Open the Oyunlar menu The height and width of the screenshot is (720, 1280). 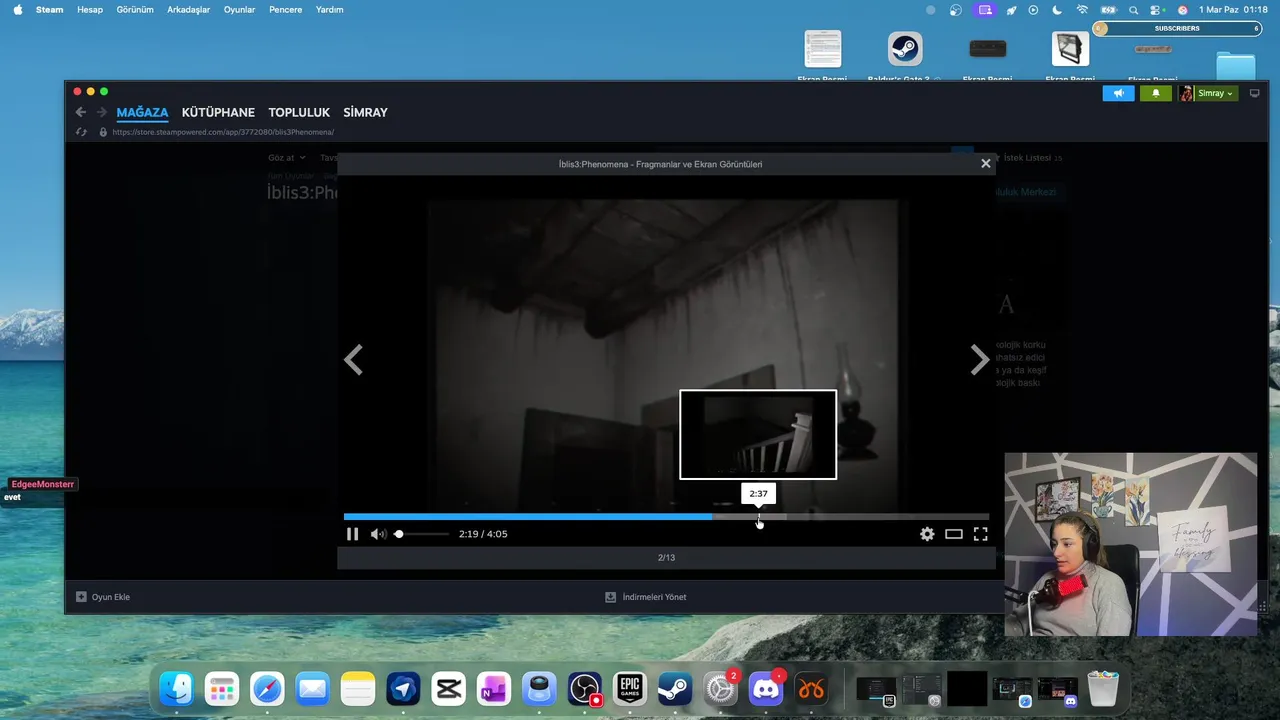point(240,10)
